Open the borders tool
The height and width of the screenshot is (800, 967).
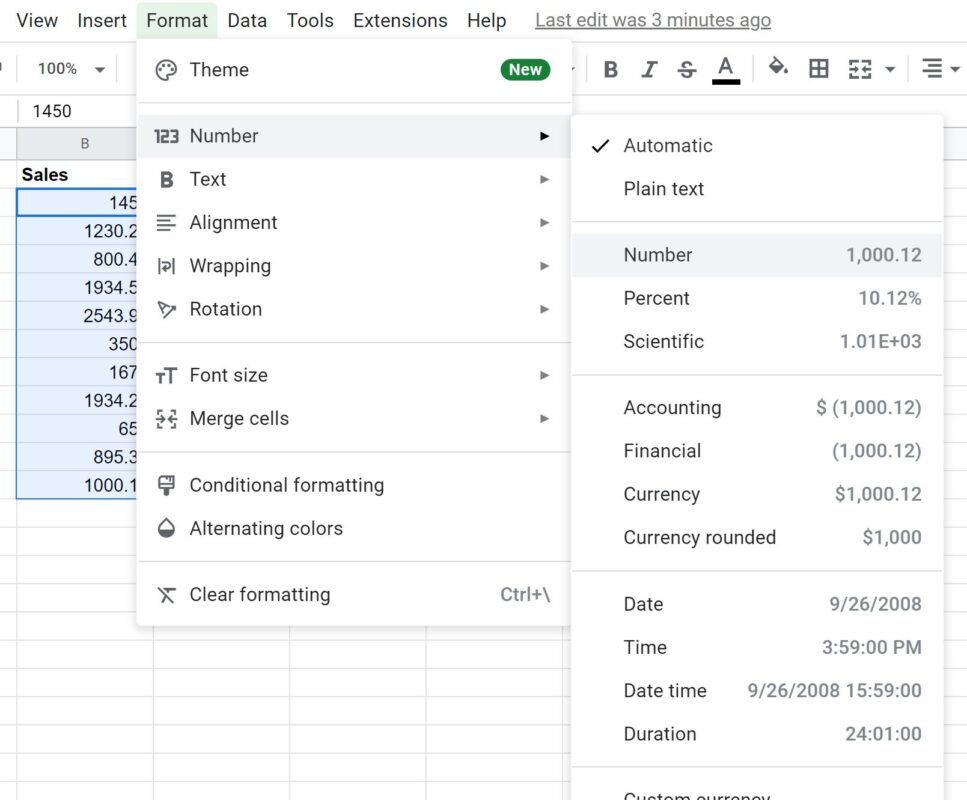tap(818, 68)
